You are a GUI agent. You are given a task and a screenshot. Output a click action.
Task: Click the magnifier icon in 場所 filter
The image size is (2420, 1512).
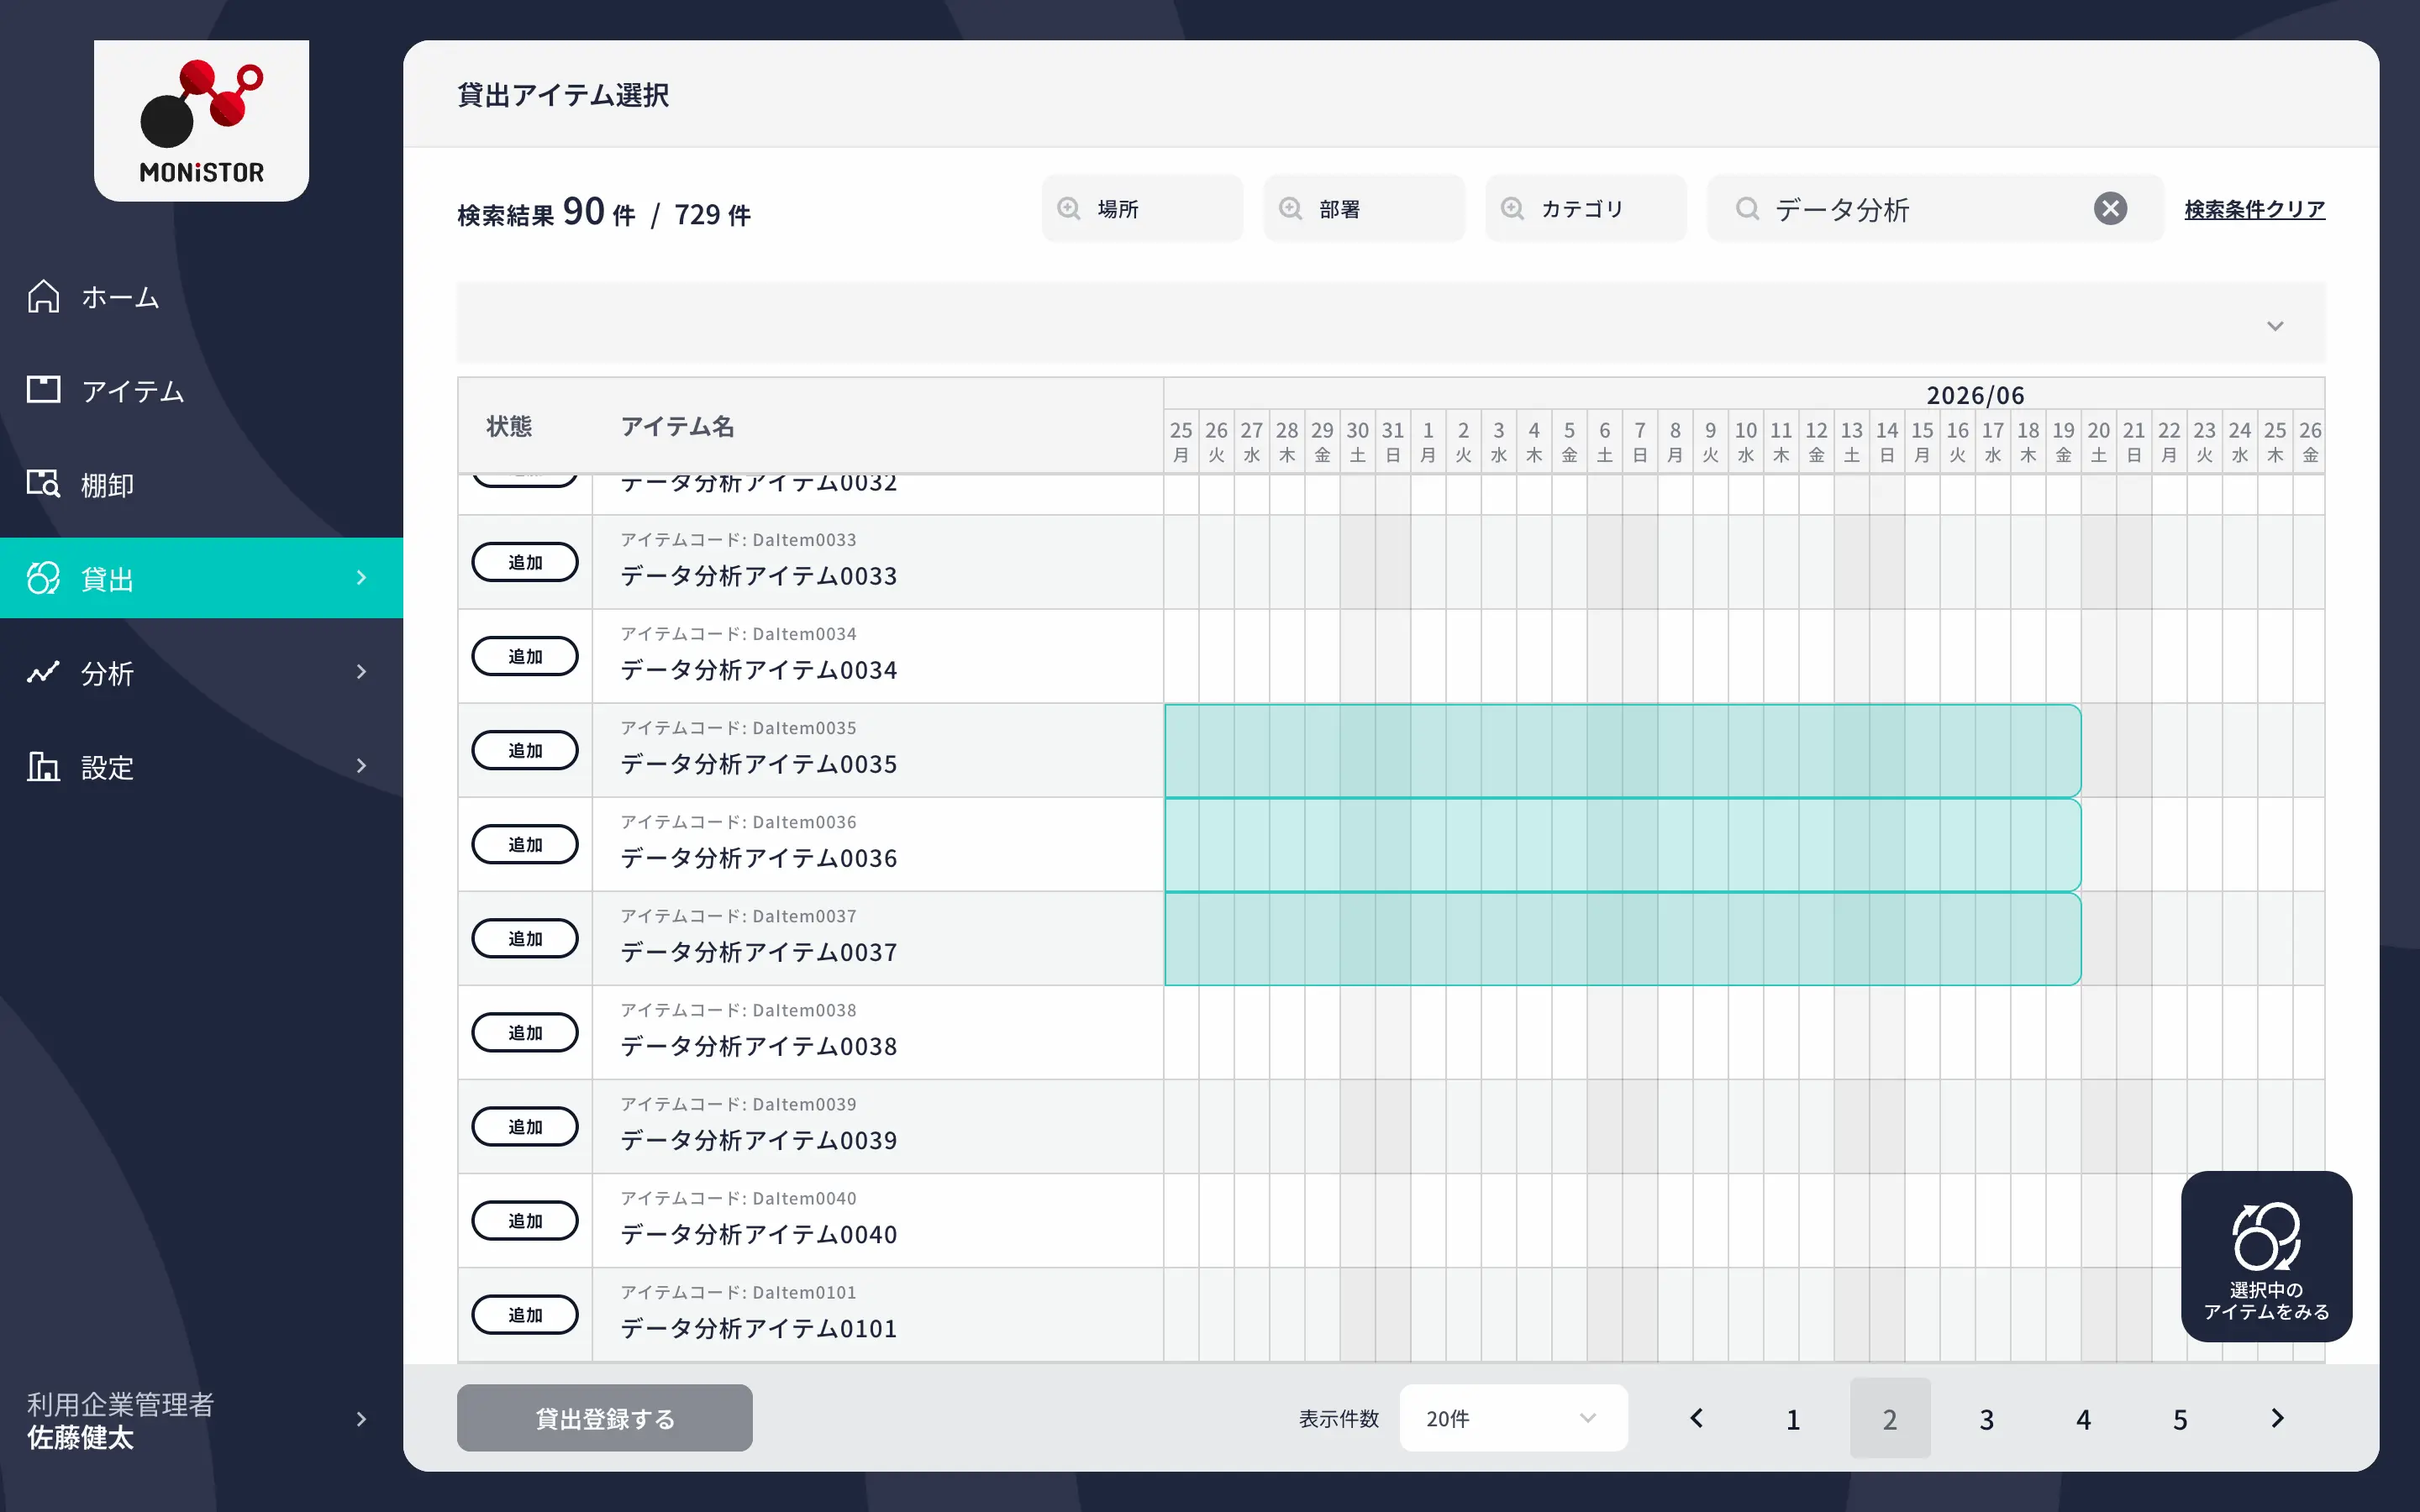click(x=1069, y=208)
